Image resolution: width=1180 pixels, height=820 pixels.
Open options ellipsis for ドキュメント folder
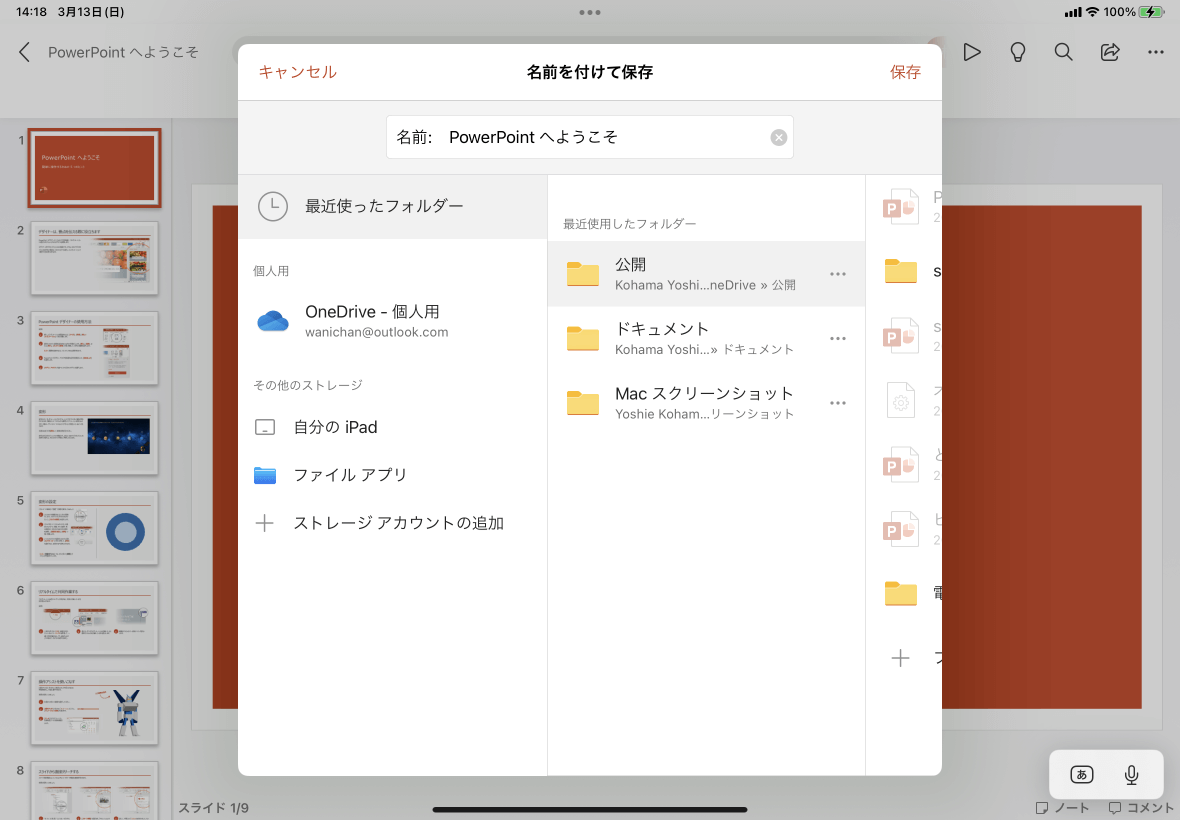point(838,339)
